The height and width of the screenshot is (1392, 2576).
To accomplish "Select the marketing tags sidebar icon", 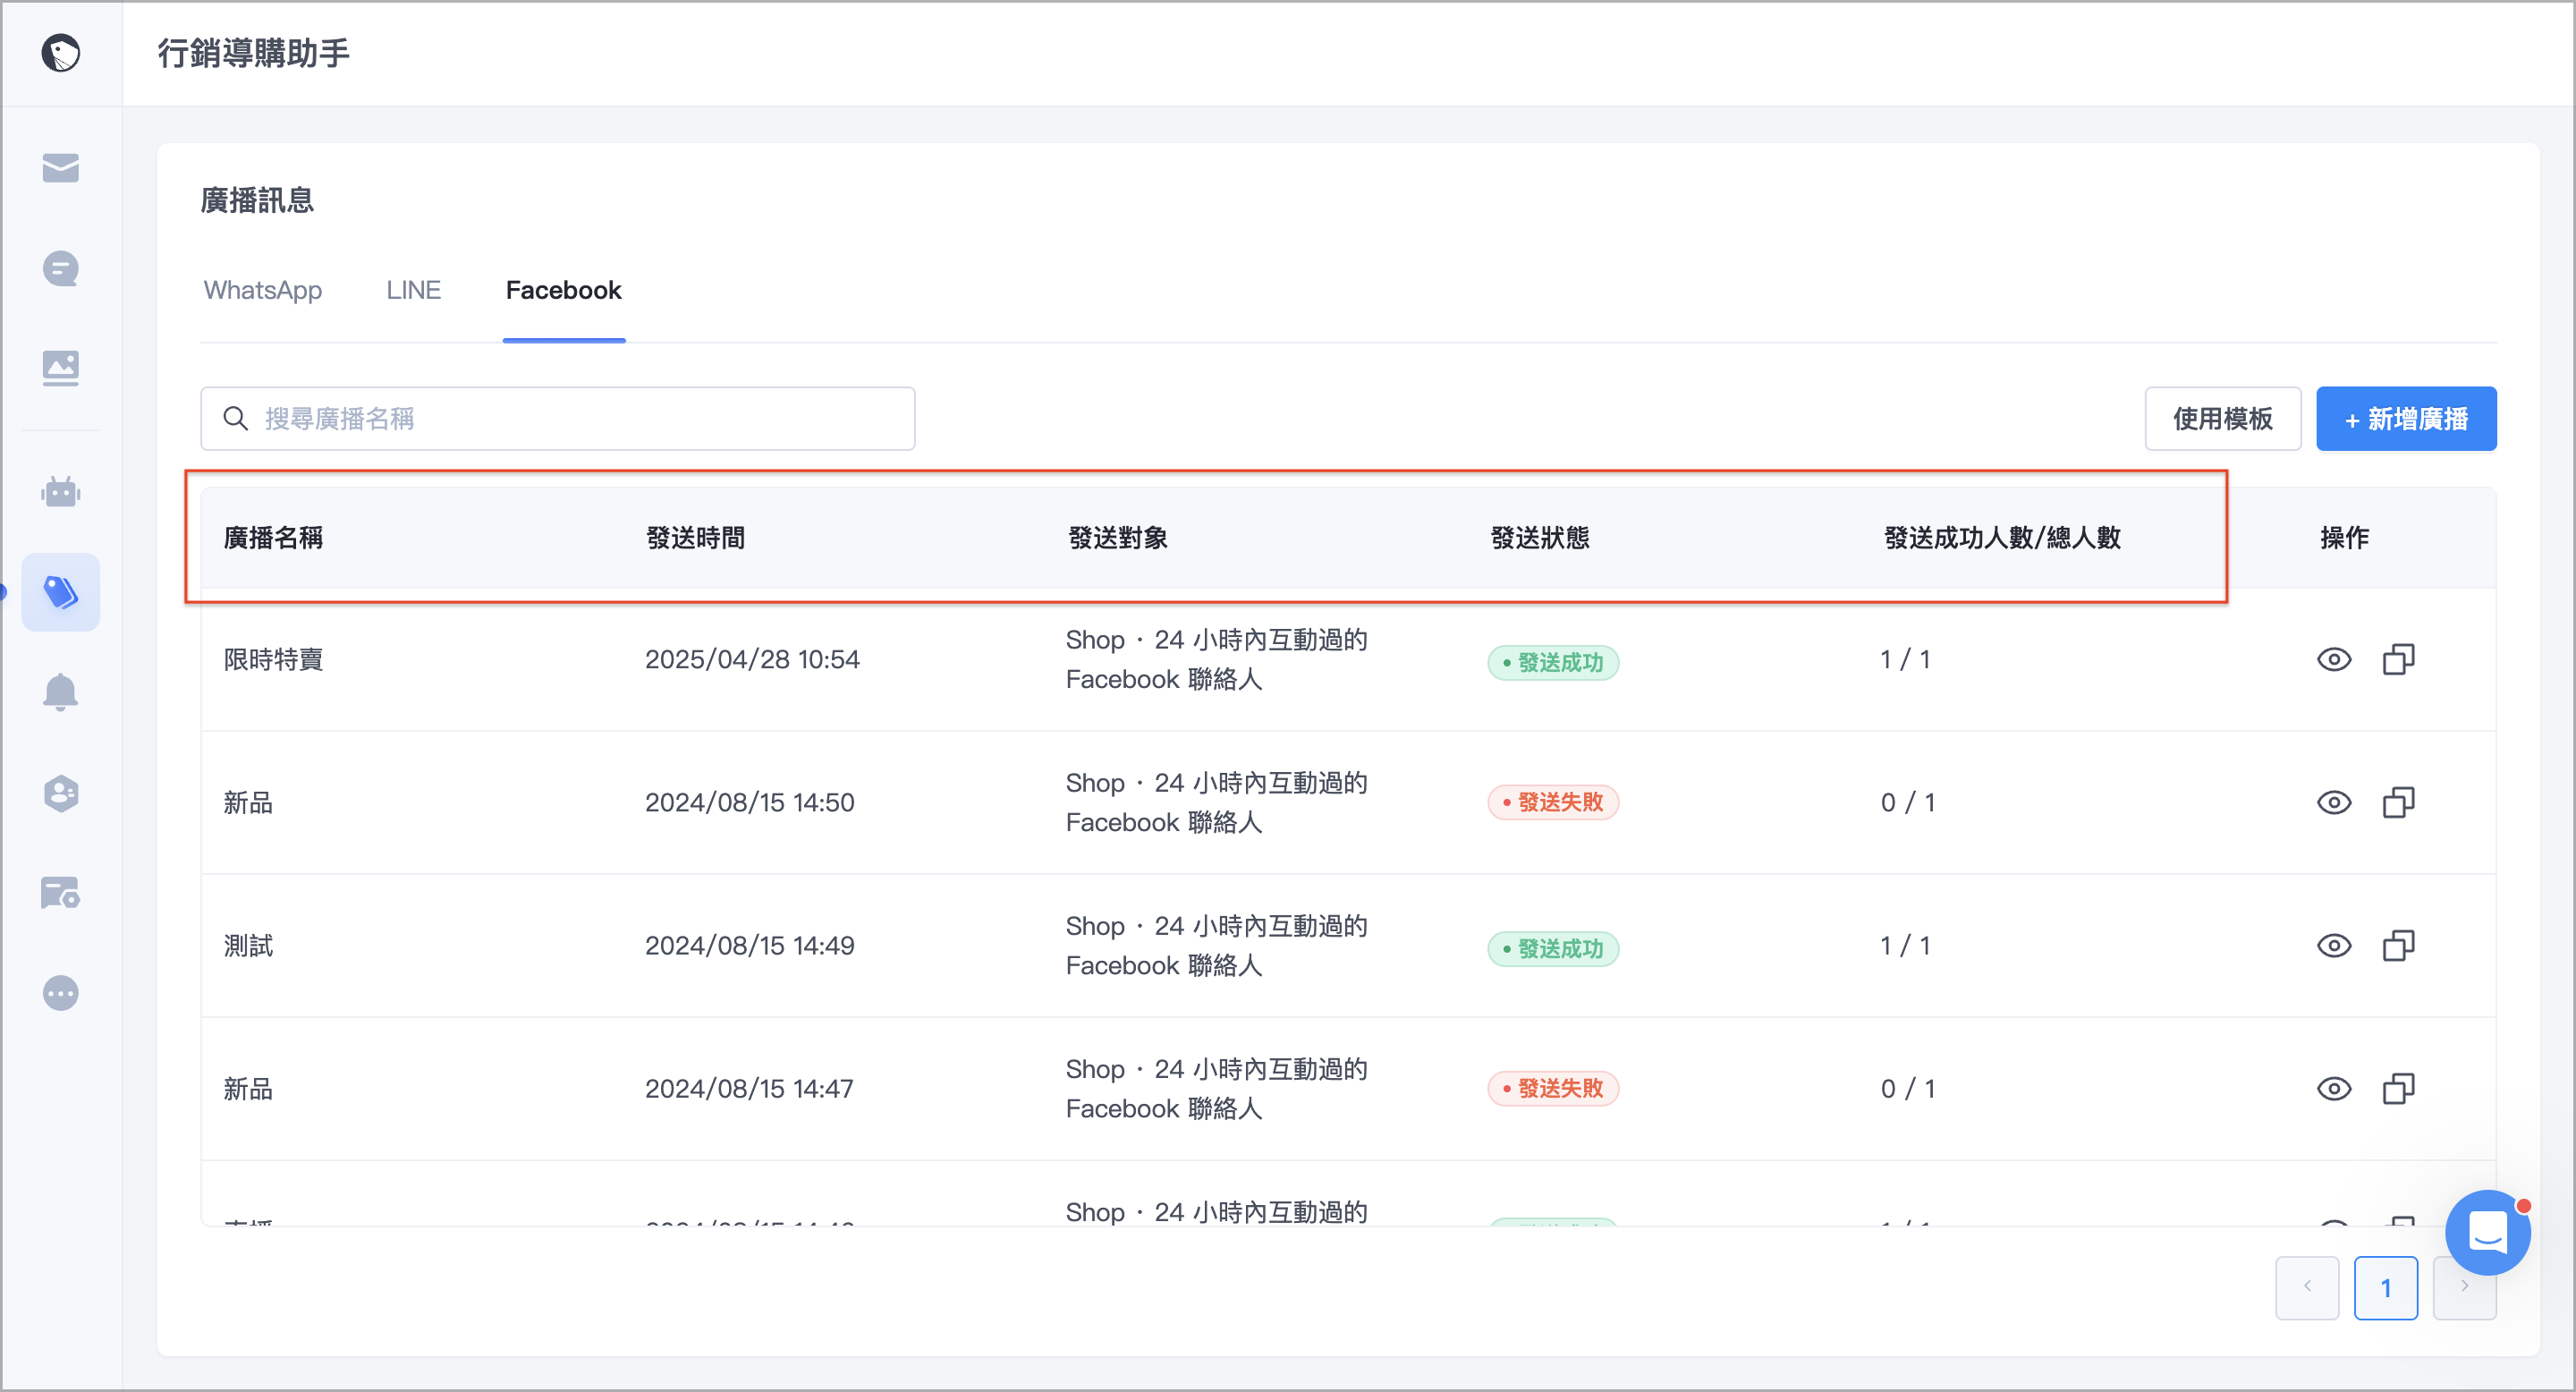I will point(61,592).
